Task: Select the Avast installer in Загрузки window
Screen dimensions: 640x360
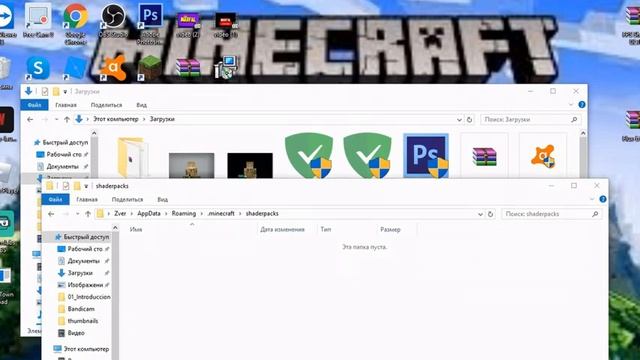Action: tap(543, 156)
